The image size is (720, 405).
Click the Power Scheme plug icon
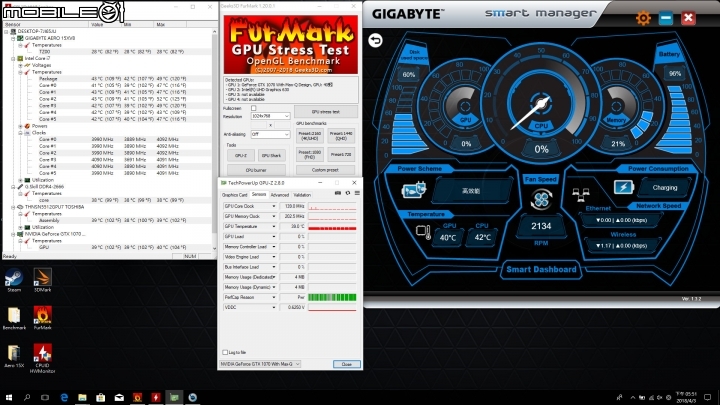click(414, 190)
